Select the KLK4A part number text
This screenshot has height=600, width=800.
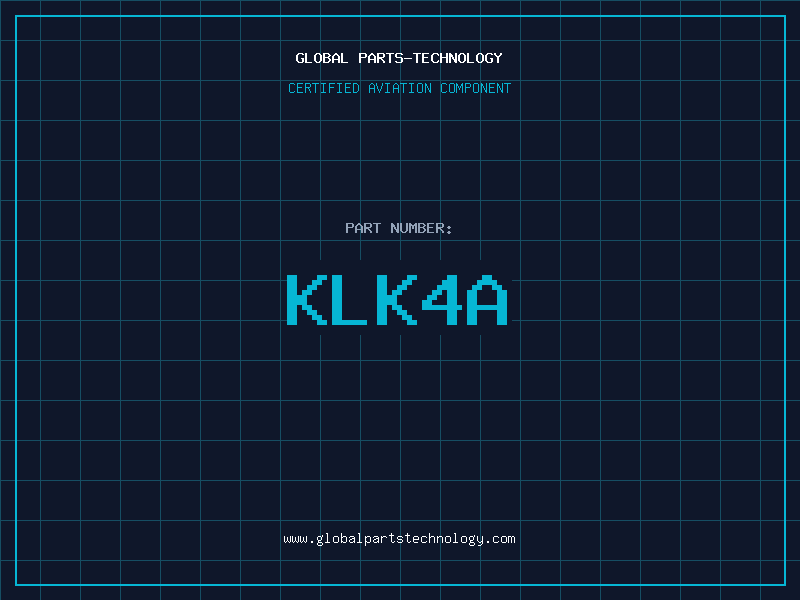(397, 300)
